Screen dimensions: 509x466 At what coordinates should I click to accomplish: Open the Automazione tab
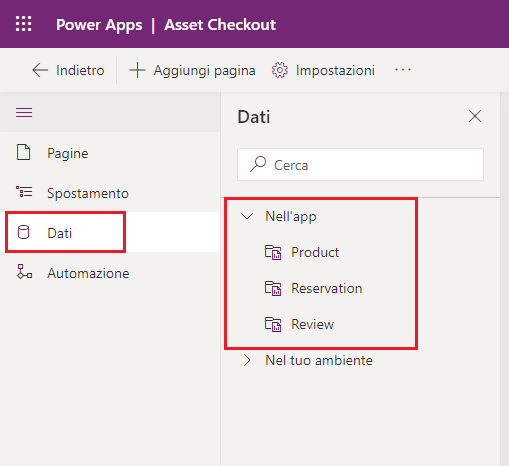pyautogui.click(x=110, y=273)
